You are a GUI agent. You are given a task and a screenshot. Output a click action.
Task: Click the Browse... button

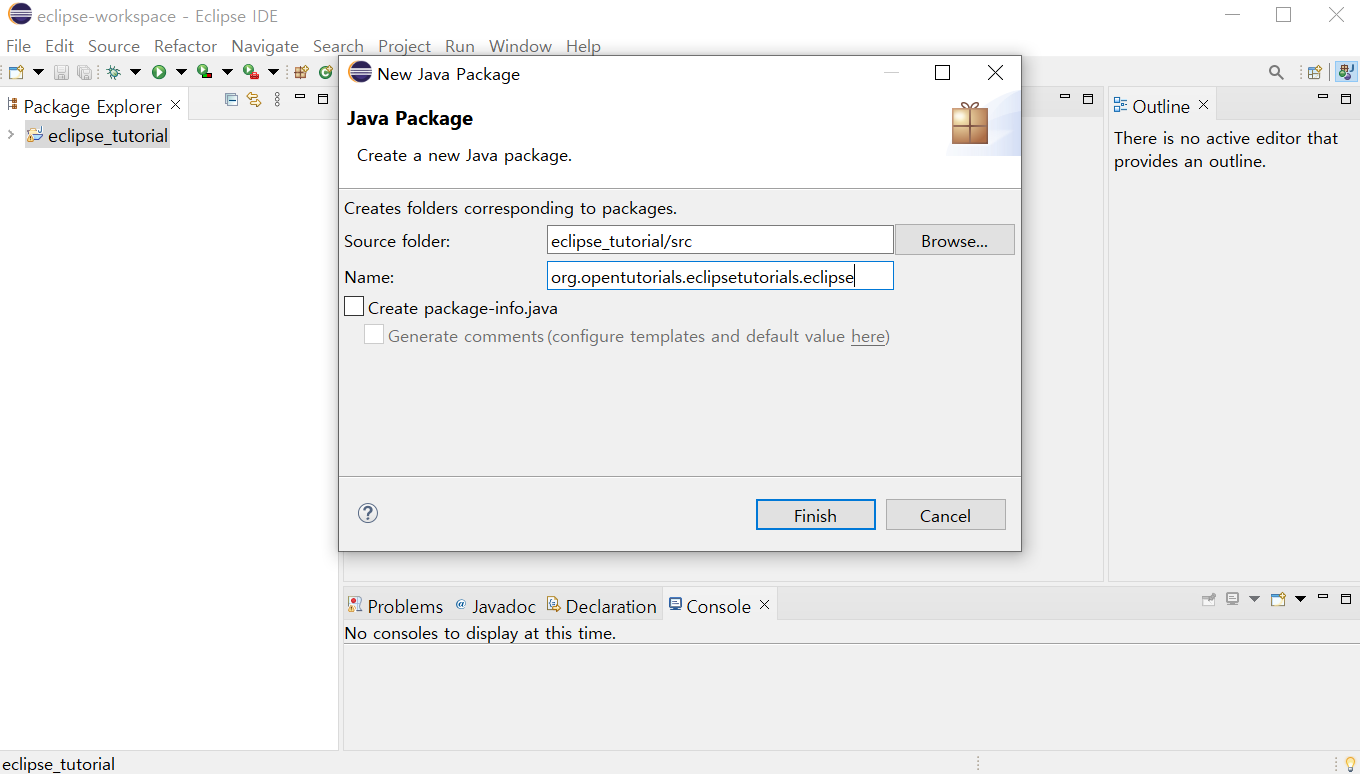coord(954,240)
